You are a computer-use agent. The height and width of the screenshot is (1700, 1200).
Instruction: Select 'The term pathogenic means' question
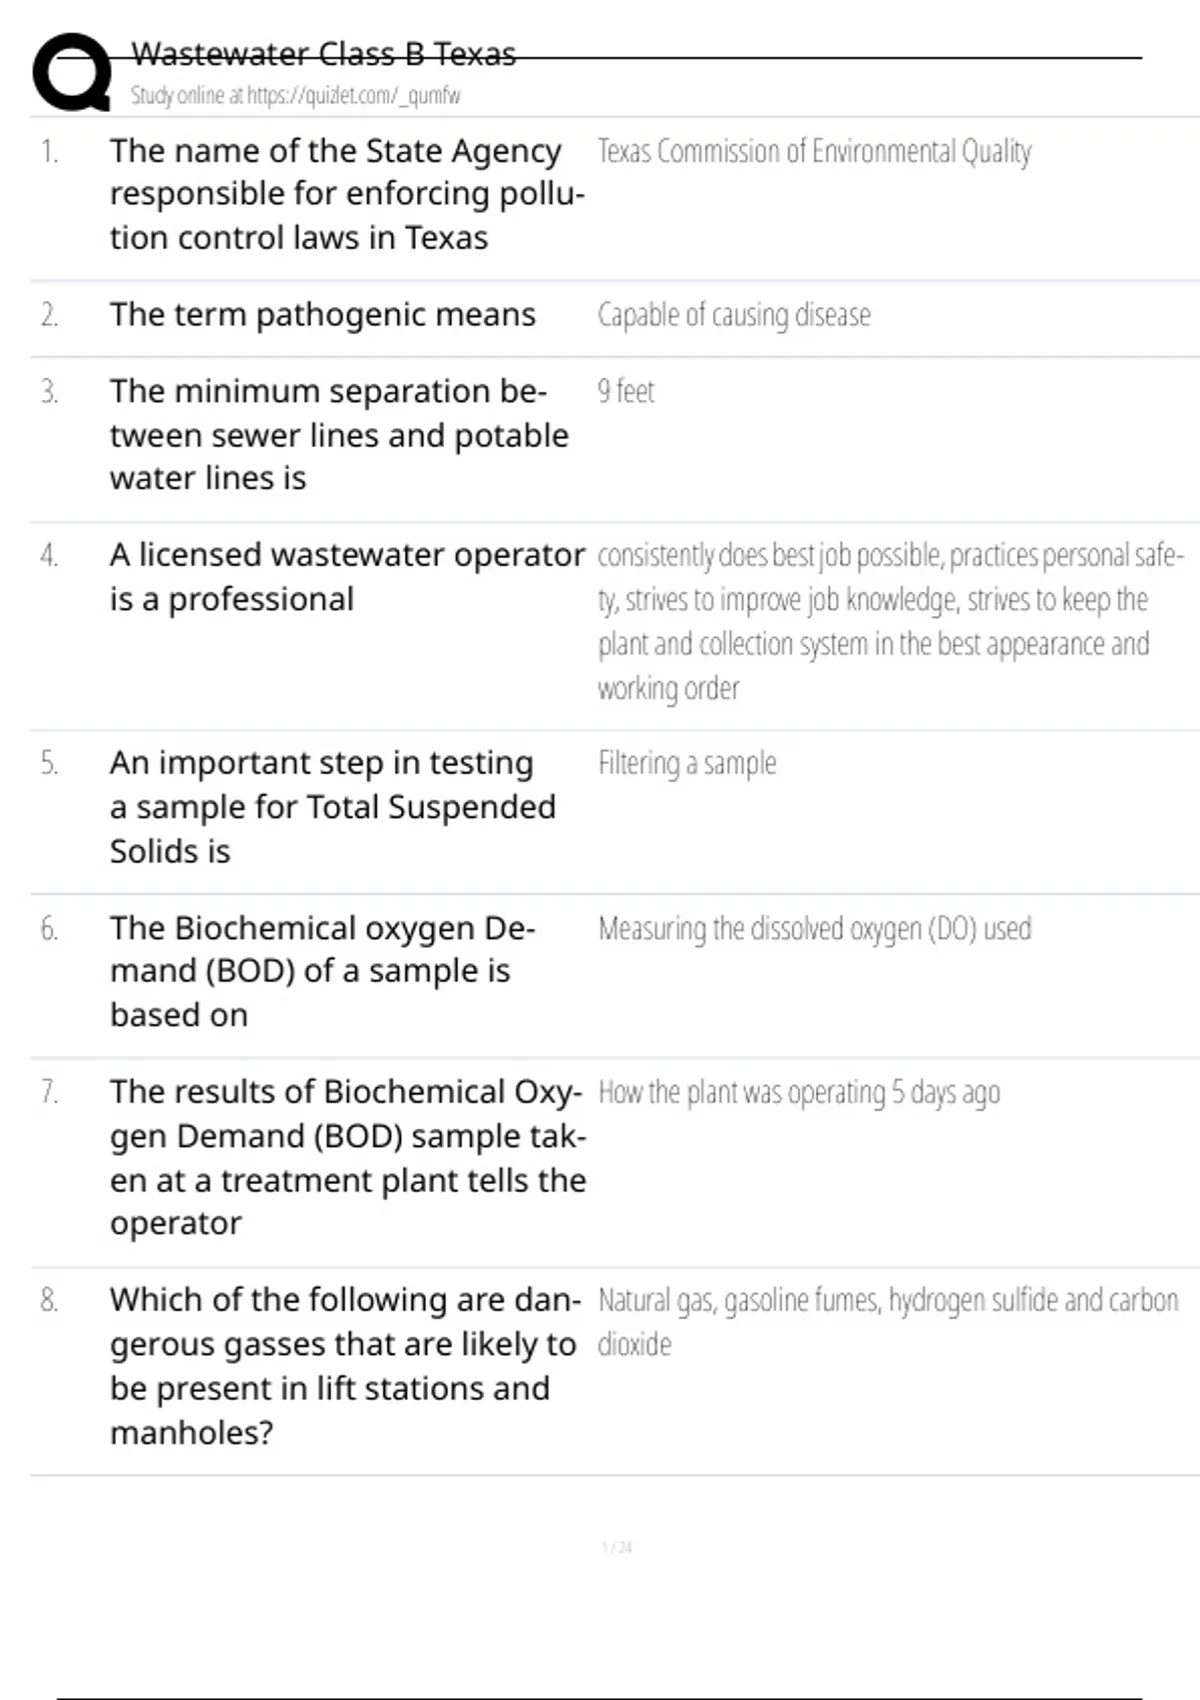[x=322, y=315]
